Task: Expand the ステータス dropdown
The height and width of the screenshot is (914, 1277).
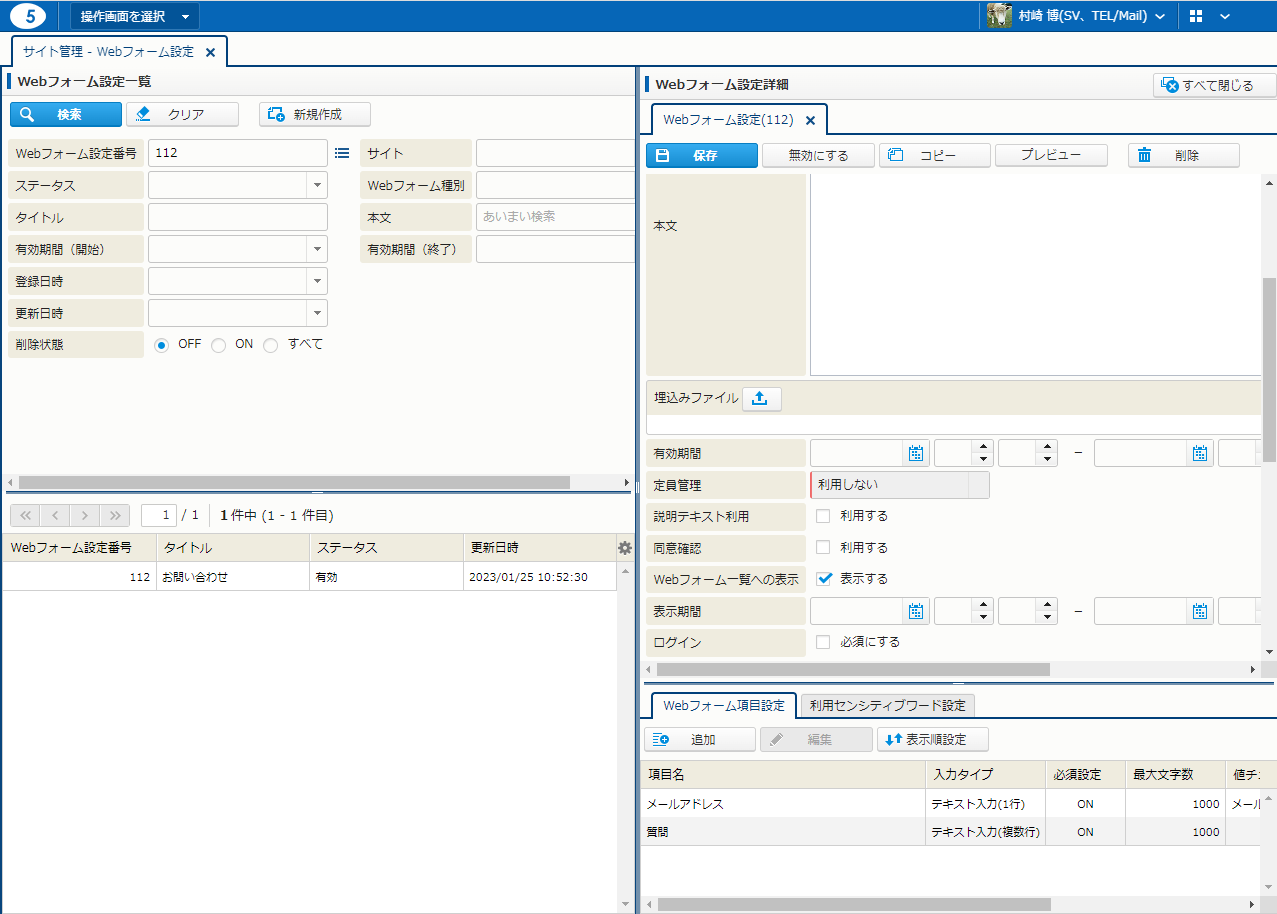Action: click(x=316, y=185)
